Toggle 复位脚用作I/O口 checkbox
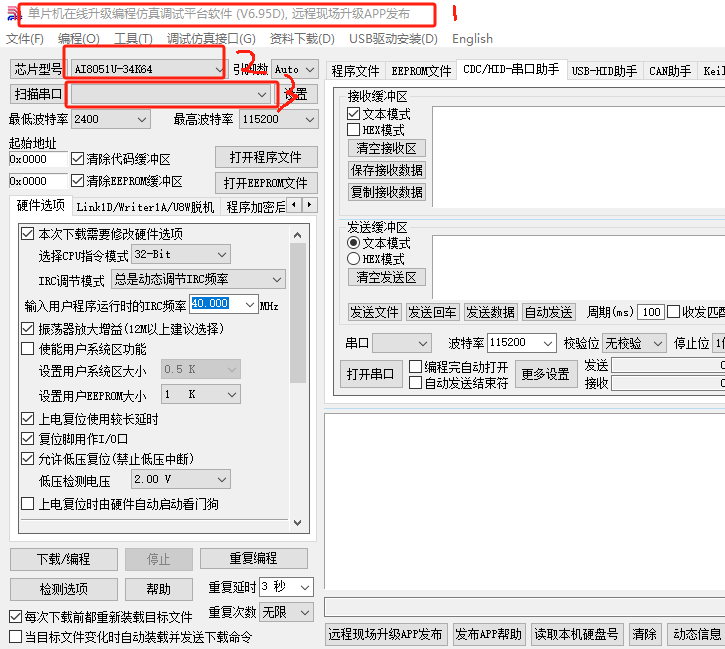Viewport: 725px width, 649px height. click(x=27, y=438)
